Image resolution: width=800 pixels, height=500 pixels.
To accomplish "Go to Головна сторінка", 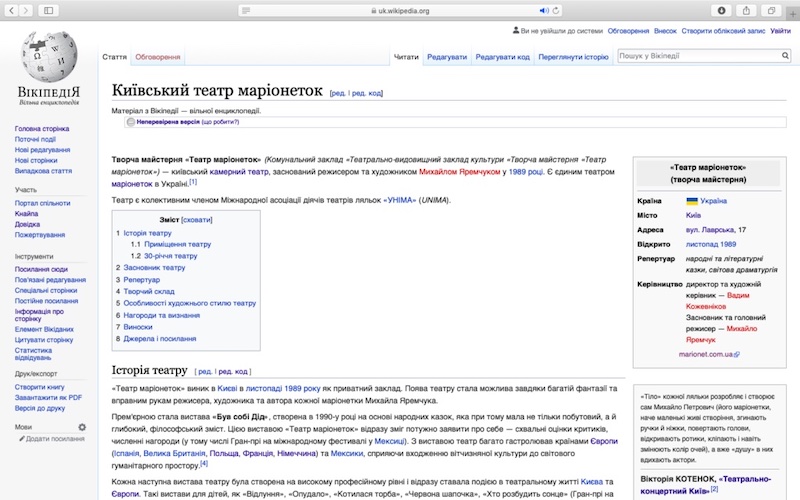I will click(x=42, y=129).
